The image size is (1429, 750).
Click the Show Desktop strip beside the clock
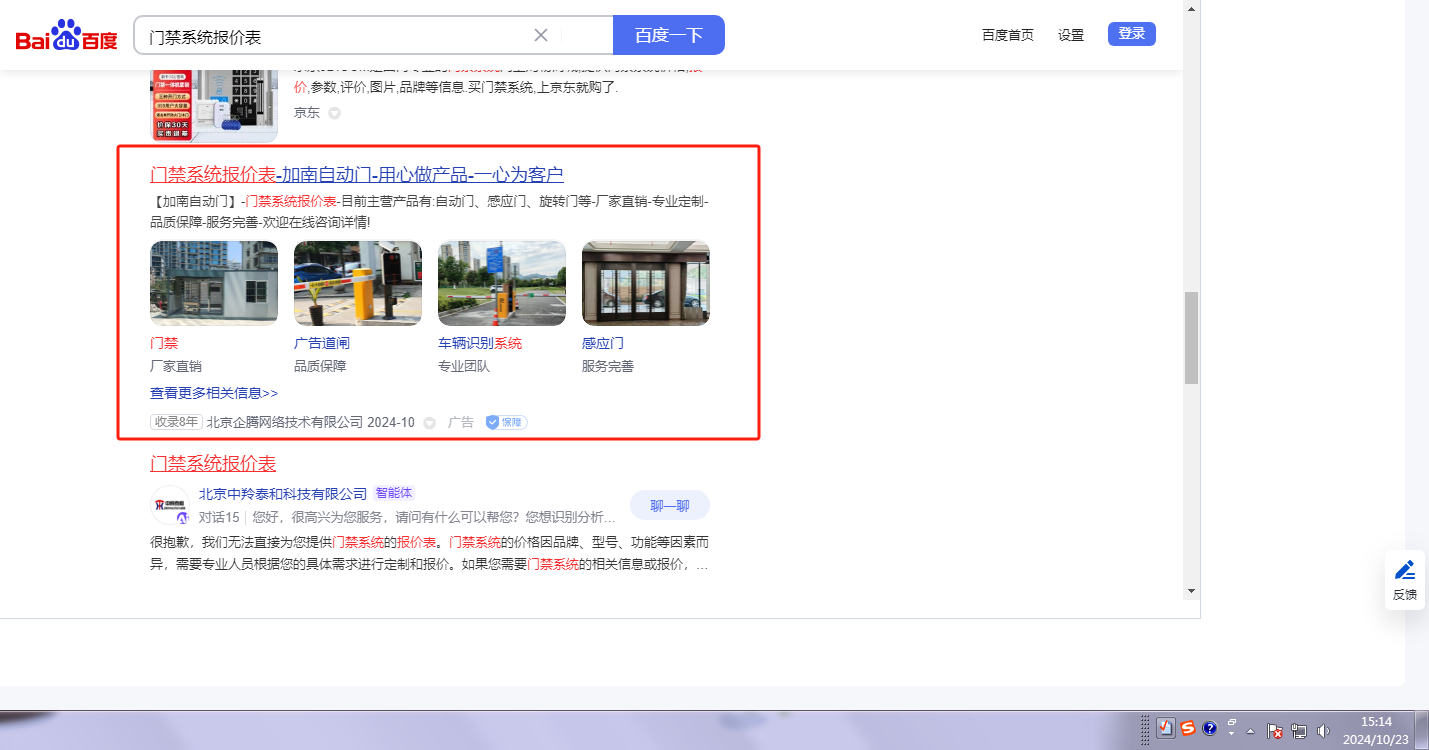[1421, 730]
